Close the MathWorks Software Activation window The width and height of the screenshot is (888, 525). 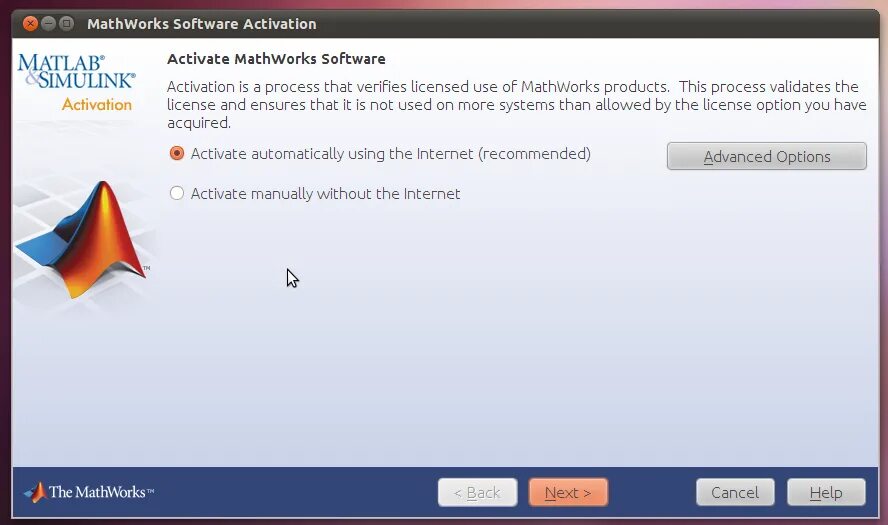pos(31,24)
